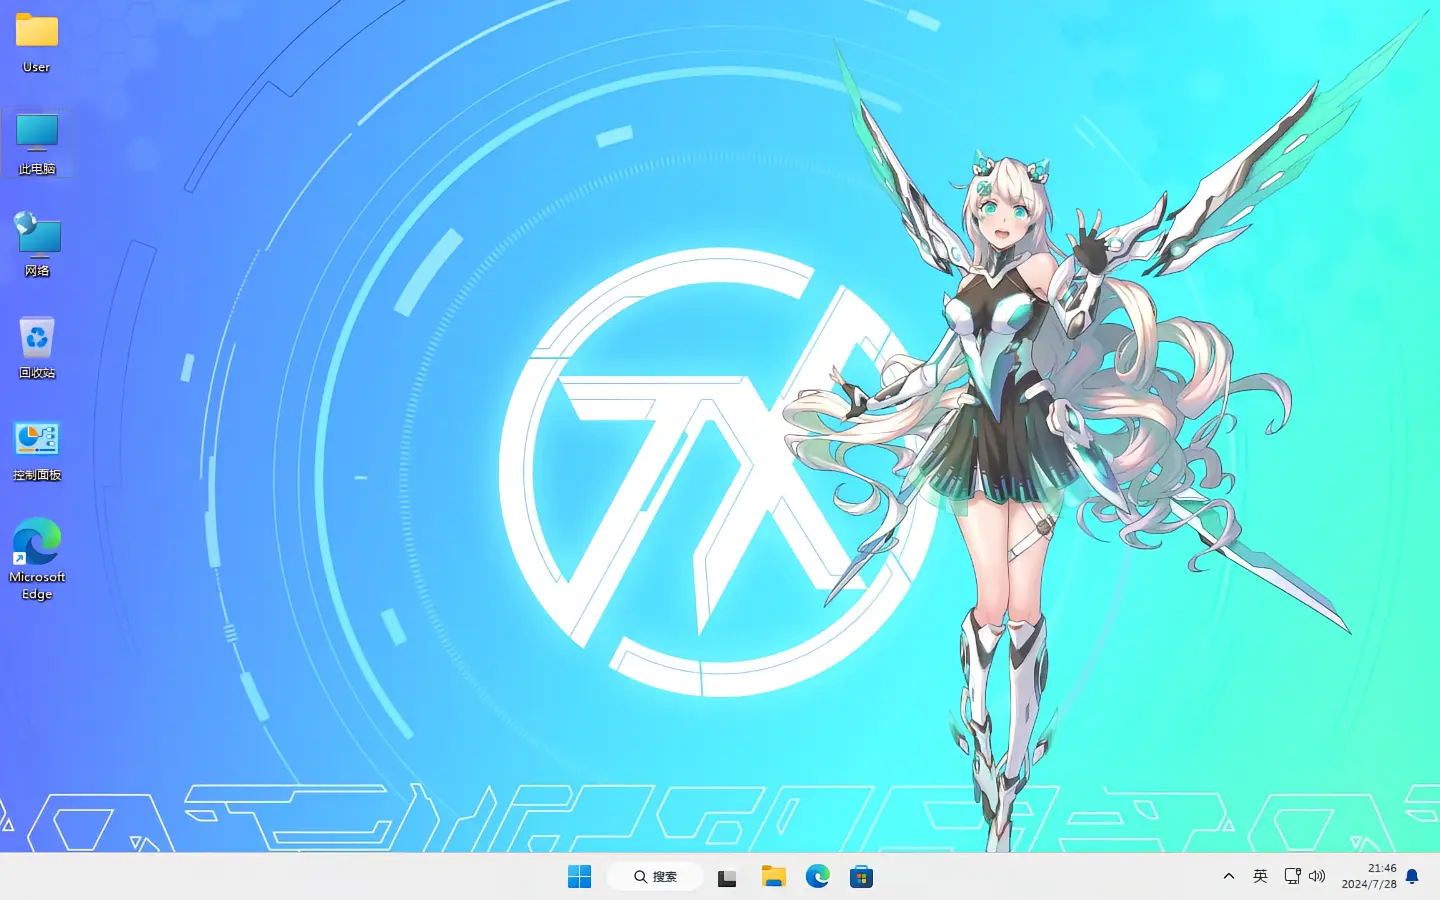Screen dimensions: 1440x900
Task: Open Microsoft Store from the taskbar
Action: coord(861,877)
